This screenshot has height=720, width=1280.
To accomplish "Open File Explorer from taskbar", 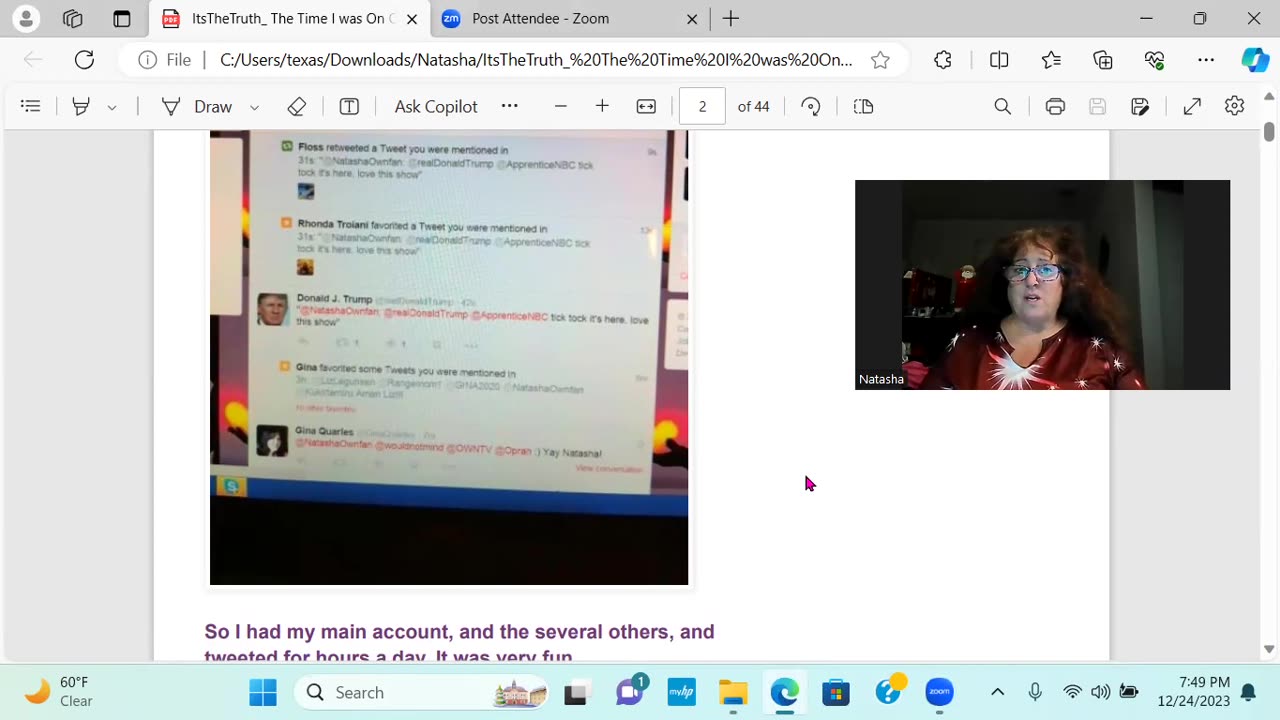I will [733, 692].
